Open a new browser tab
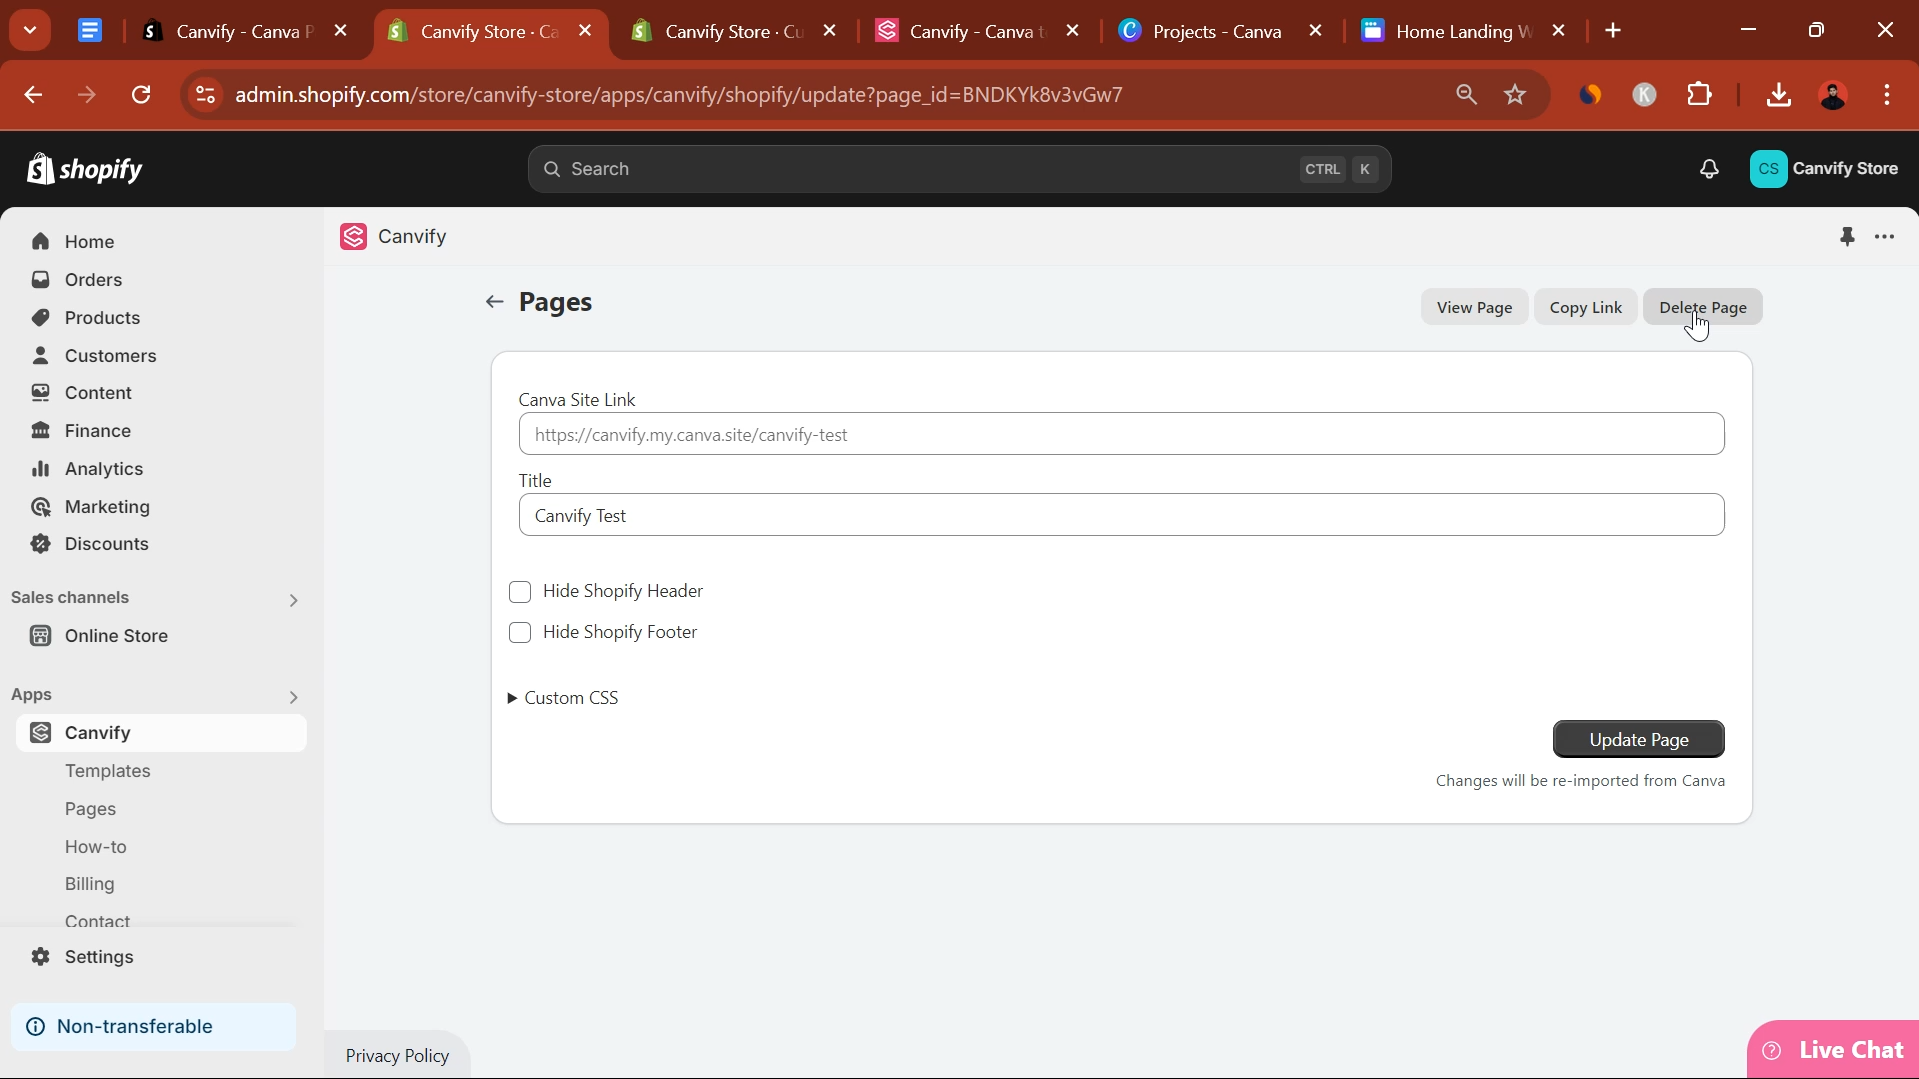 (x=1613, y=31)
